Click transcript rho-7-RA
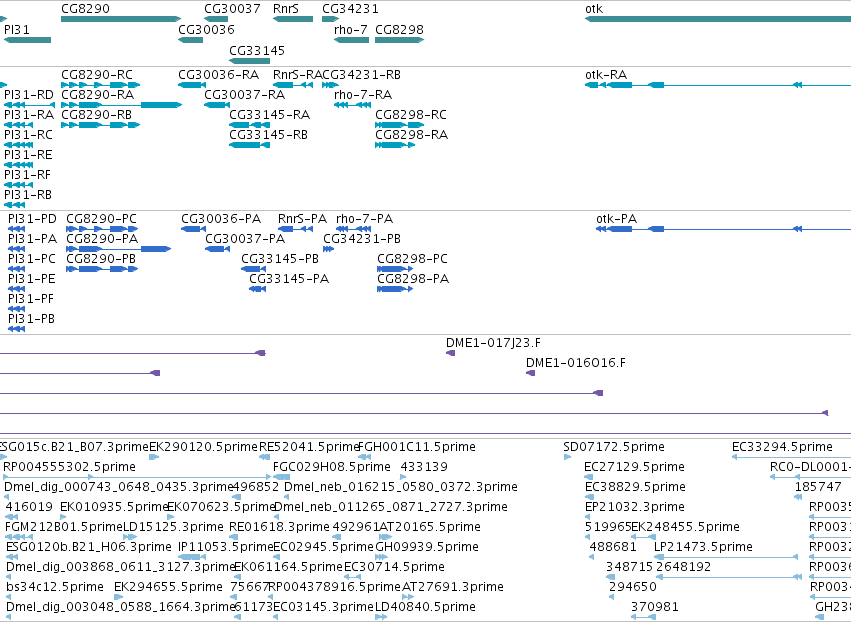 pyautogui.click(x=363, y=94)
